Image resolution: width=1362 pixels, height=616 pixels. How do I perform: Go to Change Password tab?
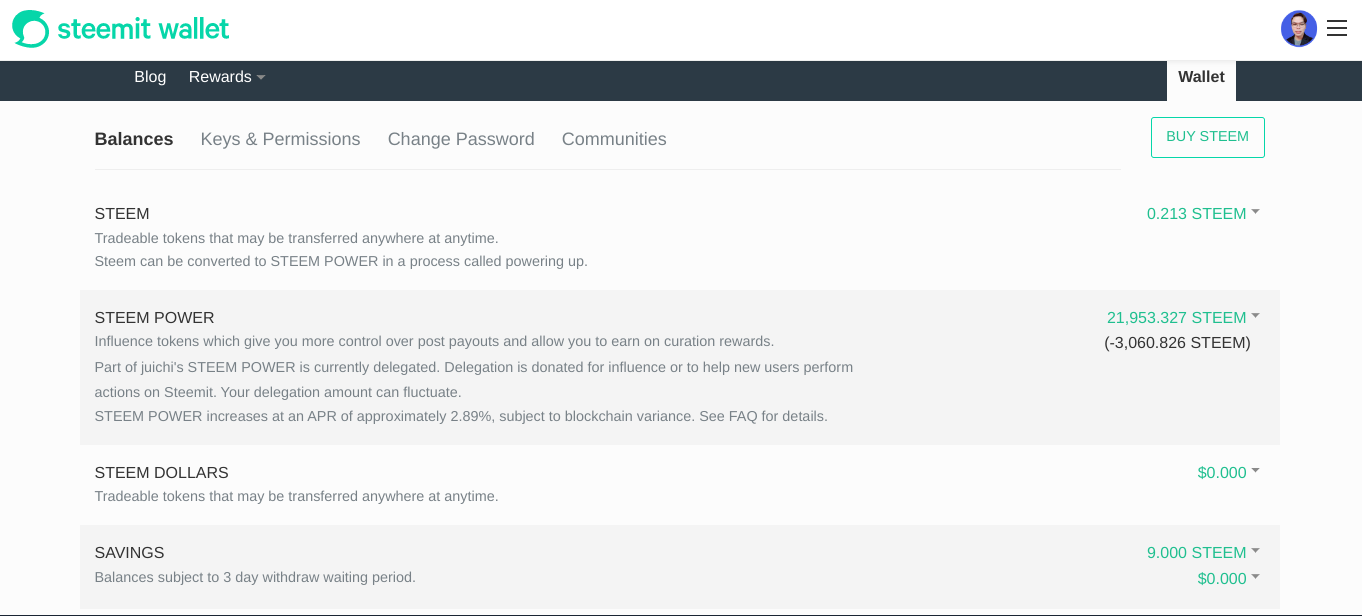coord(461,139)
